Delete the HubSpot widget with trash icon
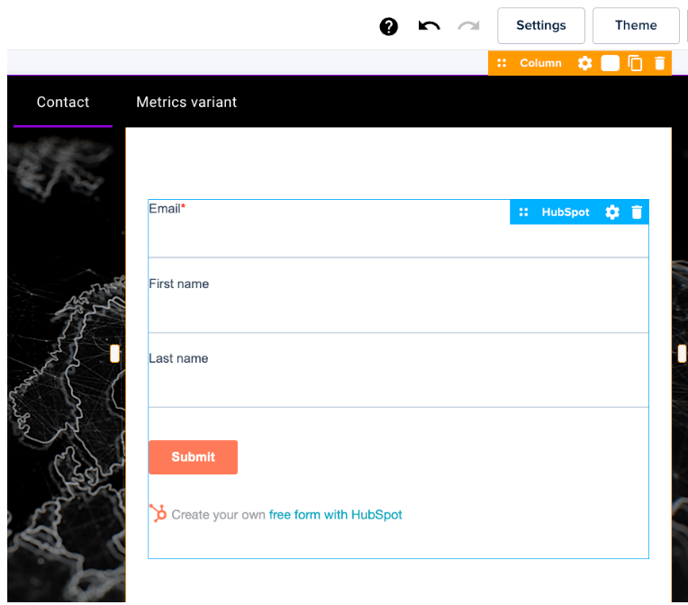 637,212
